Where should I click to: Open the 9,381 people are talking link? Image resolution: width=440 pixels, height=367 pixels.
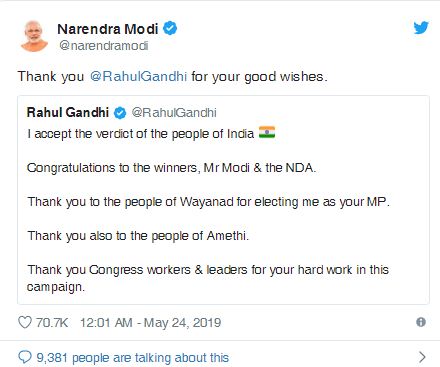(x=133, y=358)
